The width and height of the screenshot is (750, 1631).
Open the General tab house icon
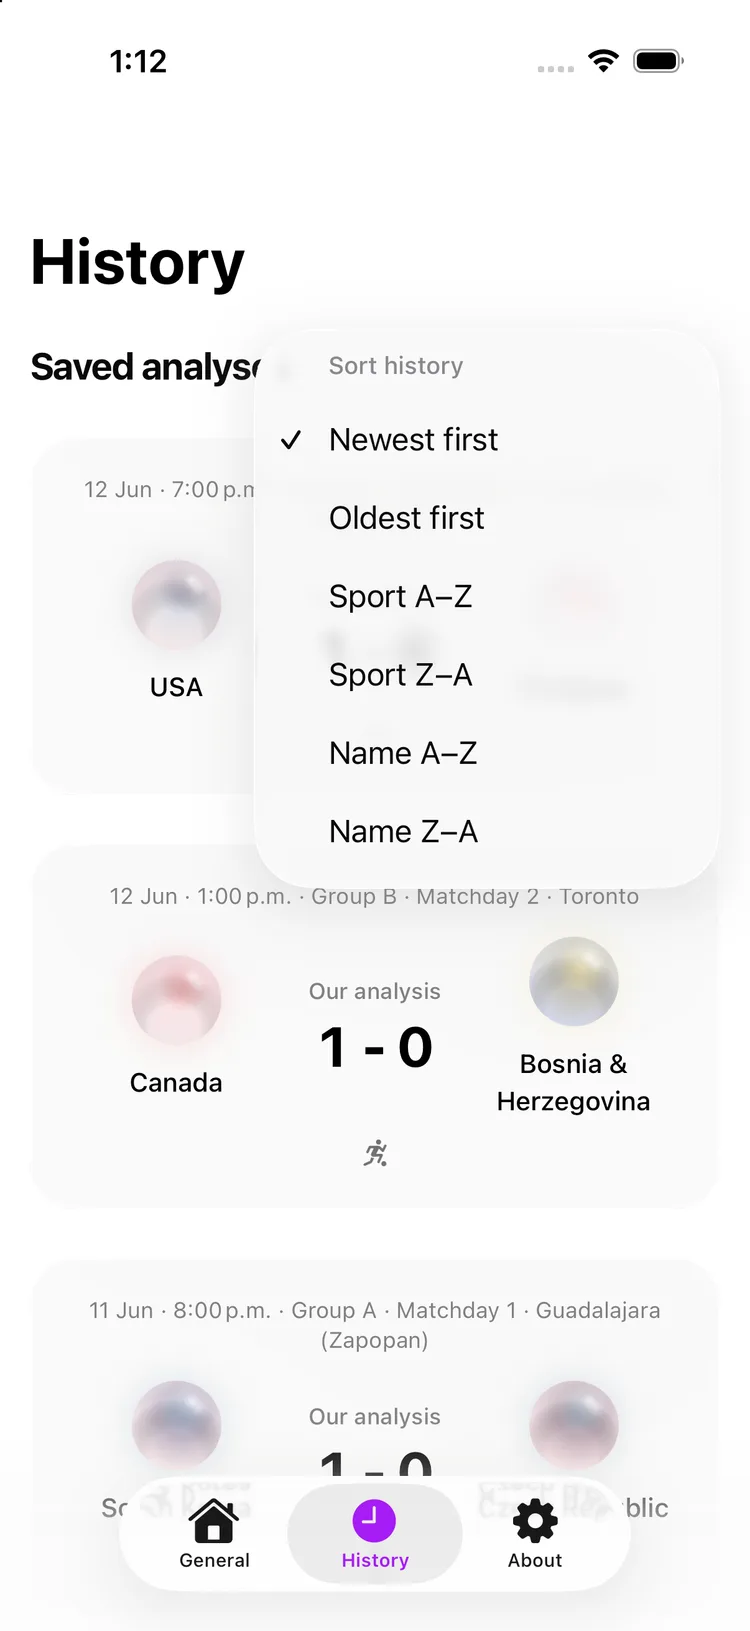214,1521
